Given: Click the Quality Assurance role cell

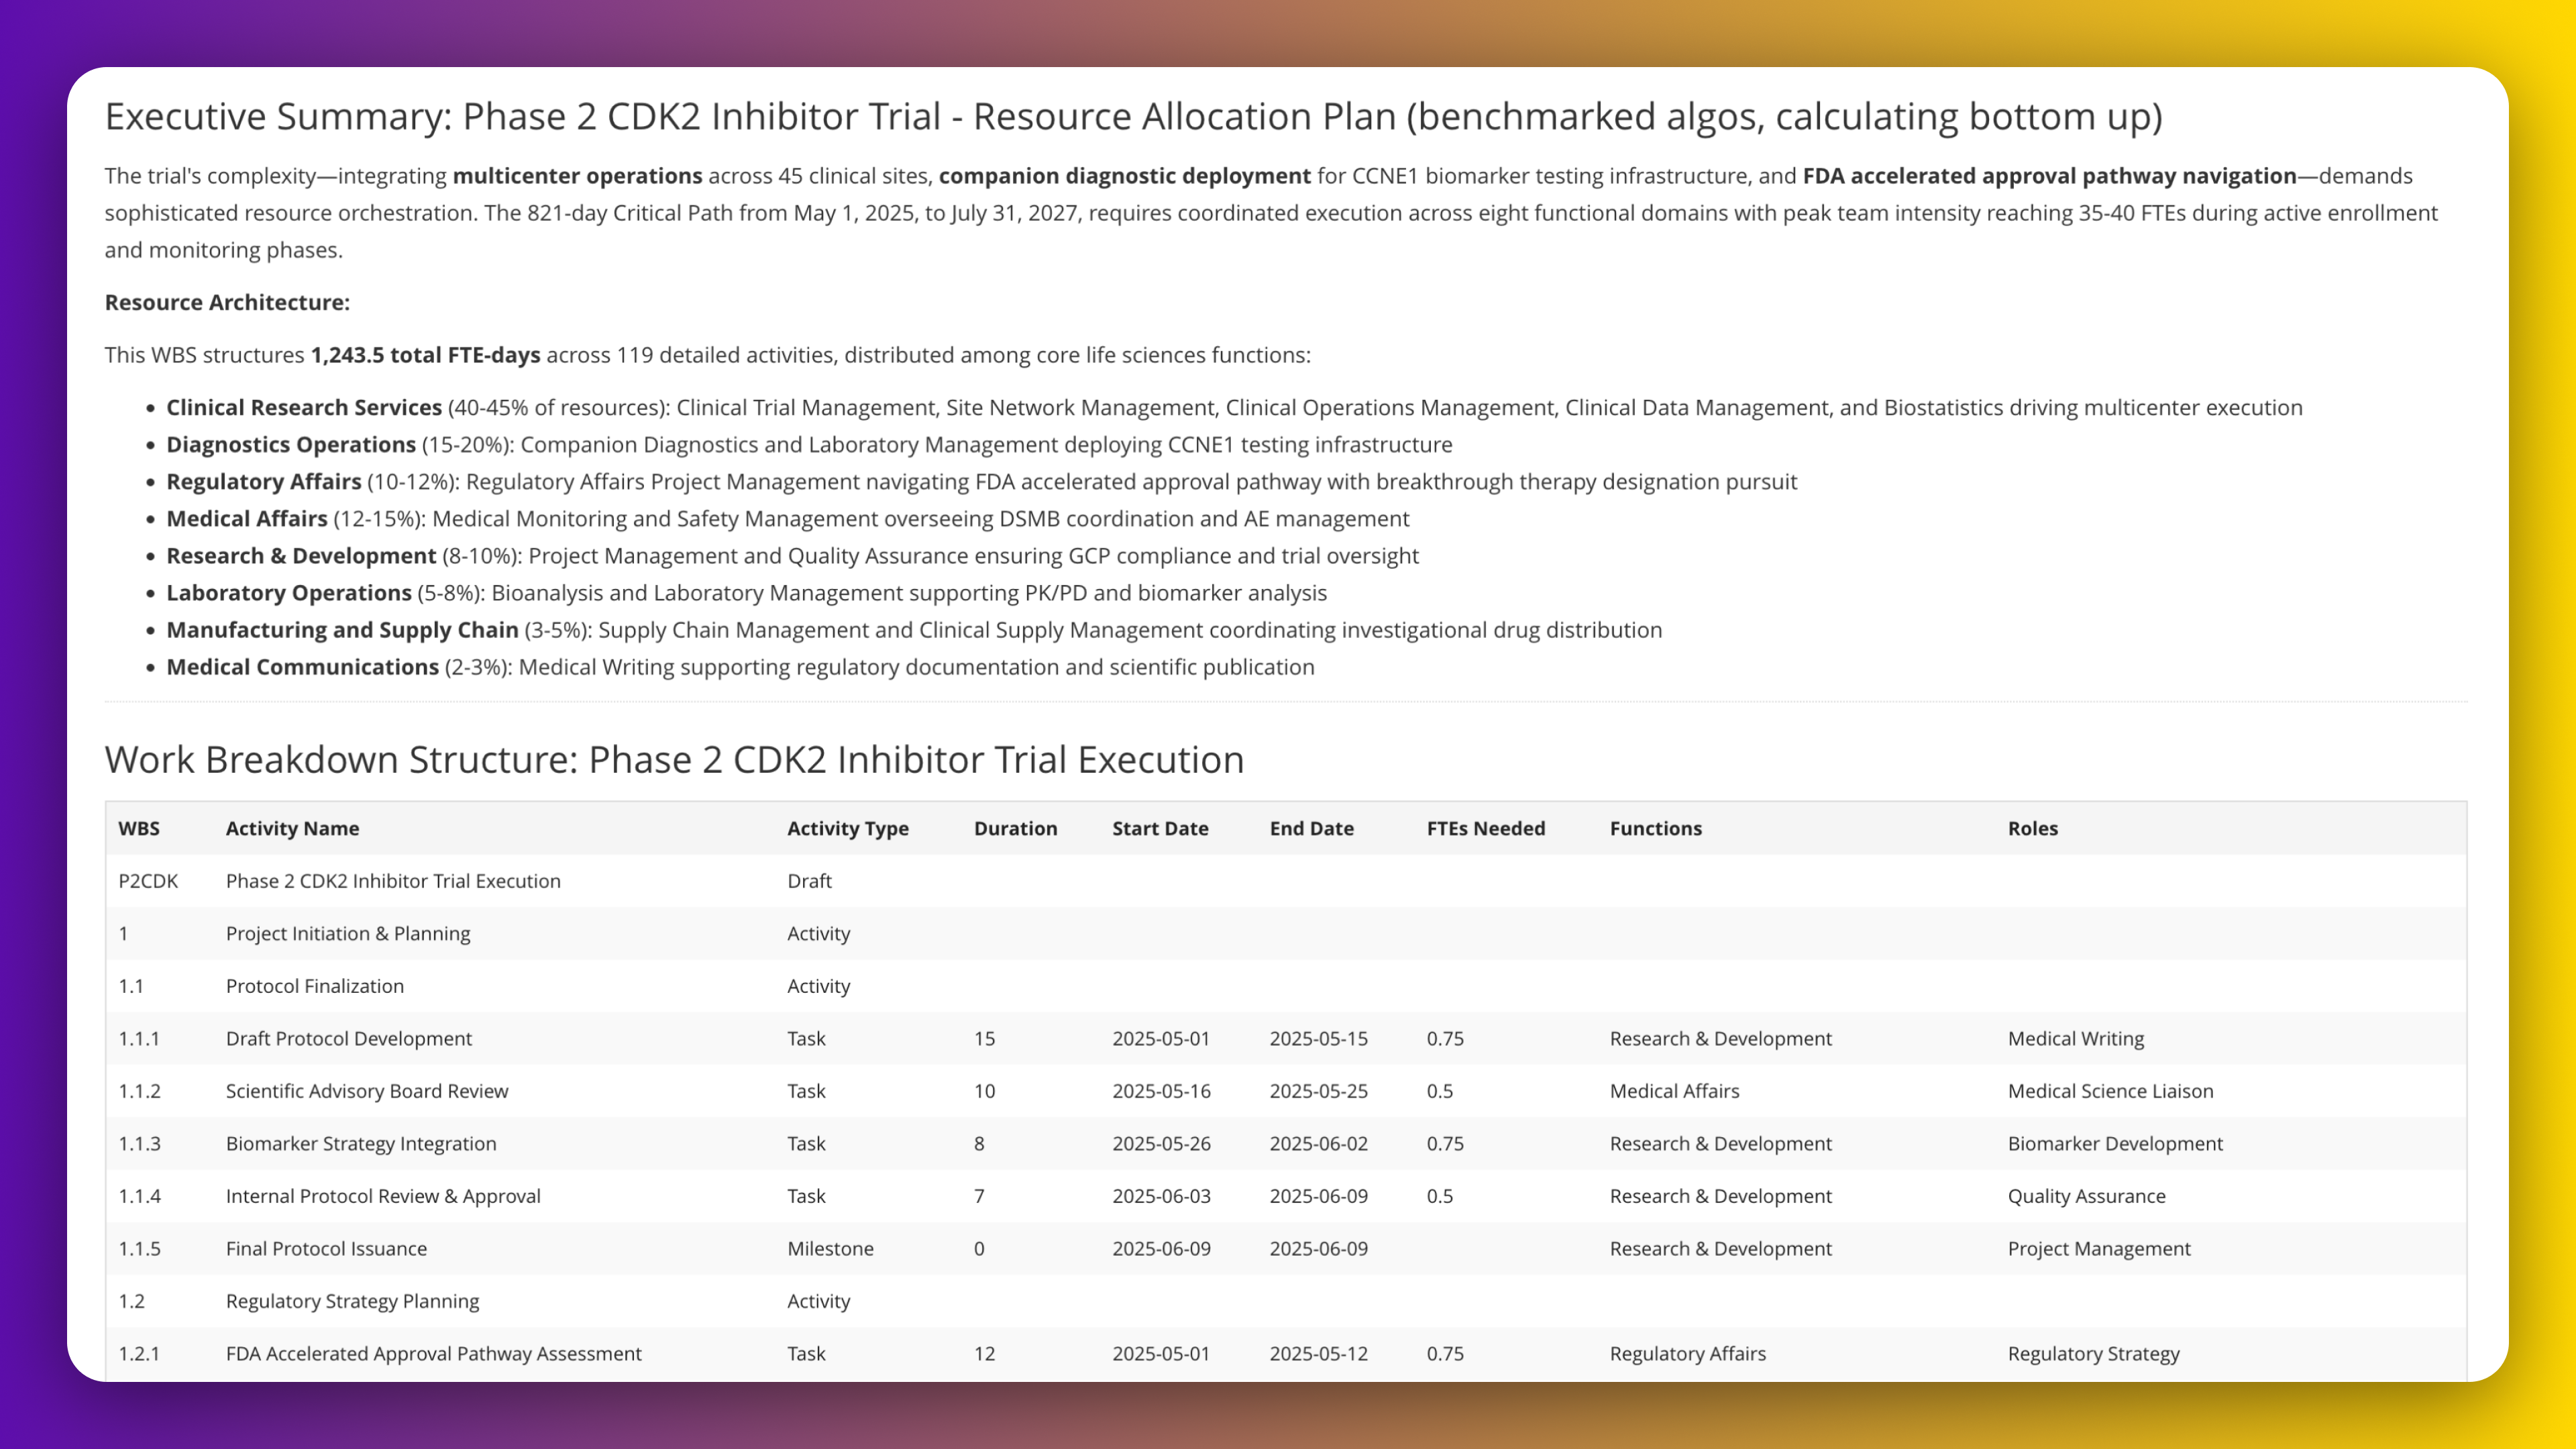Looking at the screenshot, I should pos(2086,1196).
